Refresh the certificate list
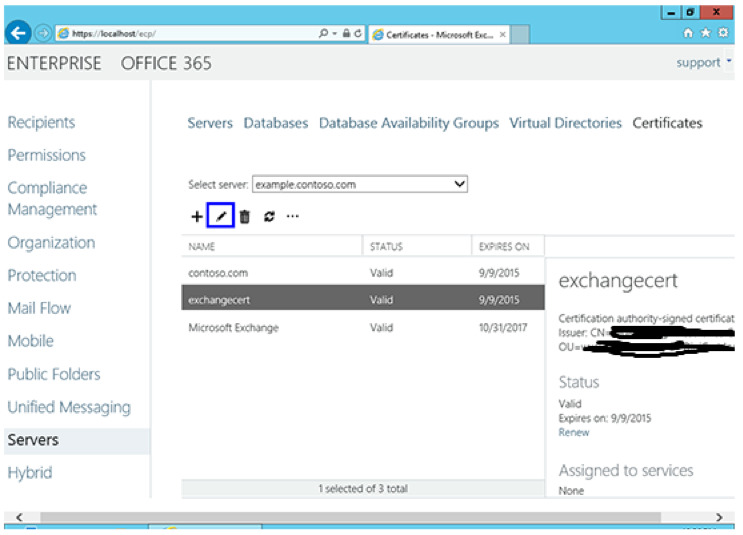Viewport: 743px width, 535px height. [269, 217]
